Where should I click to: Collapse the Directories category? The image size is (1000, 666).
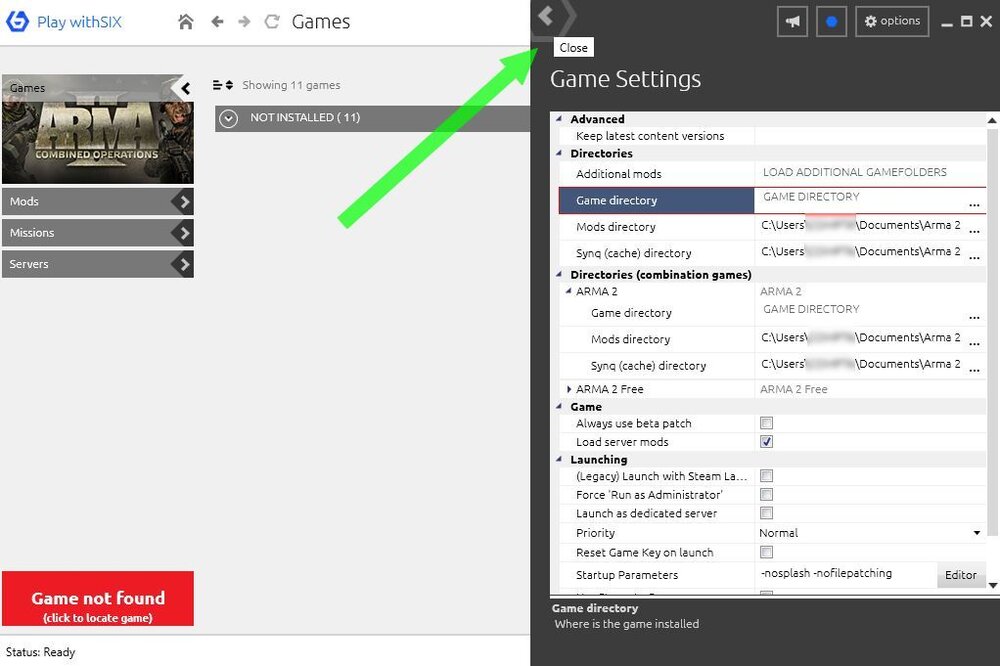[x=559, y=153]
